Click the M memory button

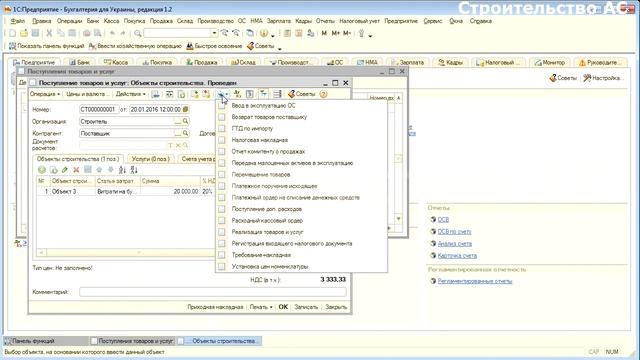point(324,33)
